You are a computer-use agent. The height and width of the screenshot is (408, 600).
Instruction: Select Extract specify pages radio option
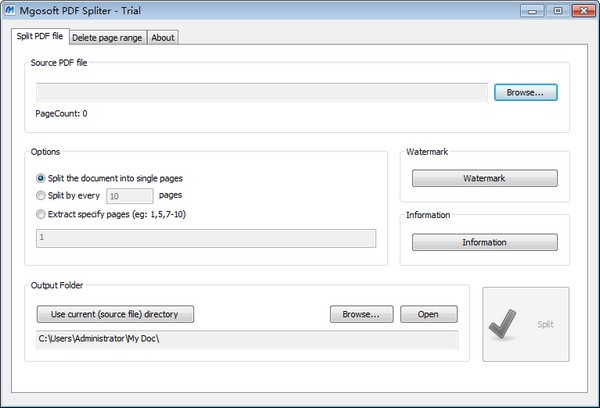pos(41,213)
